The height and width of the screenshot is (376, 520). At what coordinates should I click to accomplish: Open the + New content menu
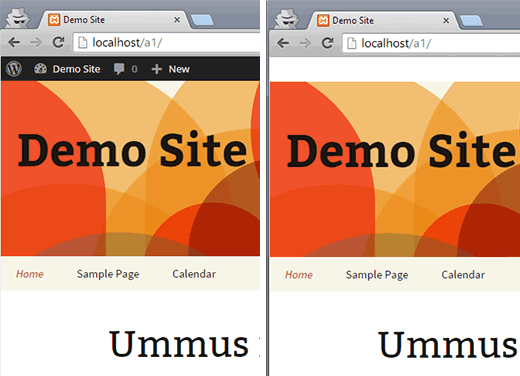point(170,69)
